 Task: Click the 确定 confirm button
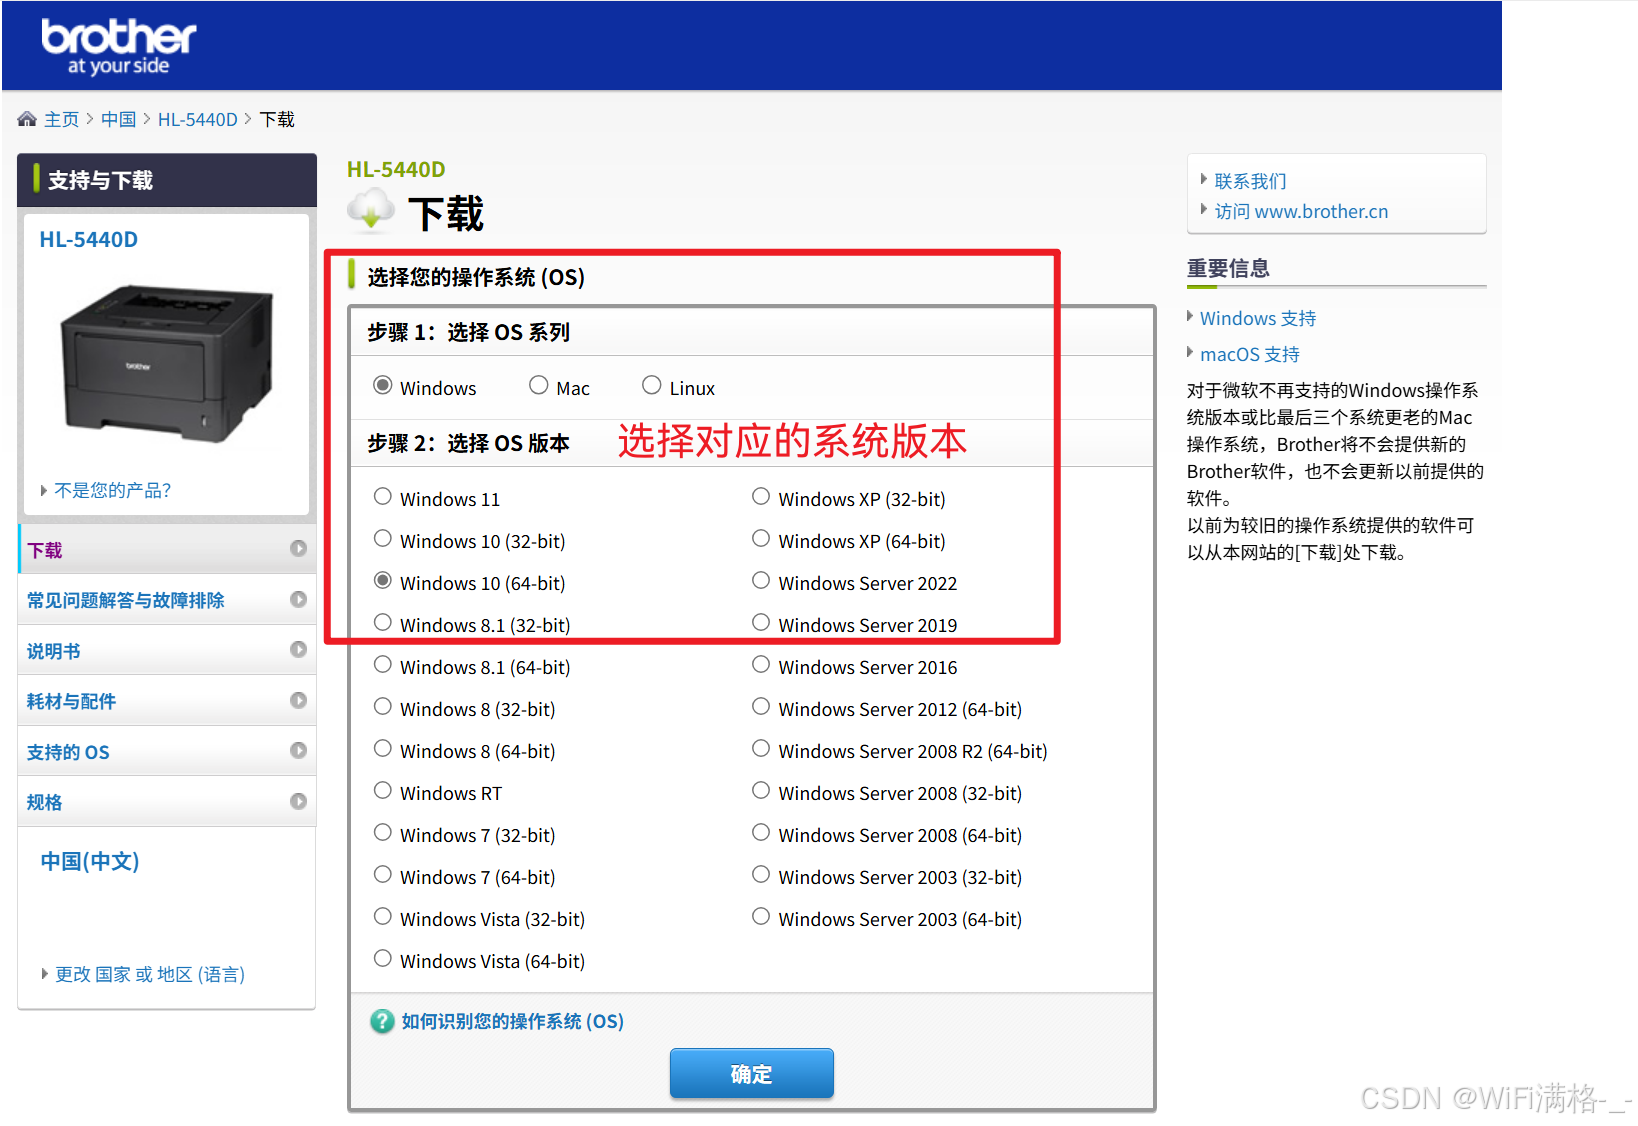point(751,1074)
